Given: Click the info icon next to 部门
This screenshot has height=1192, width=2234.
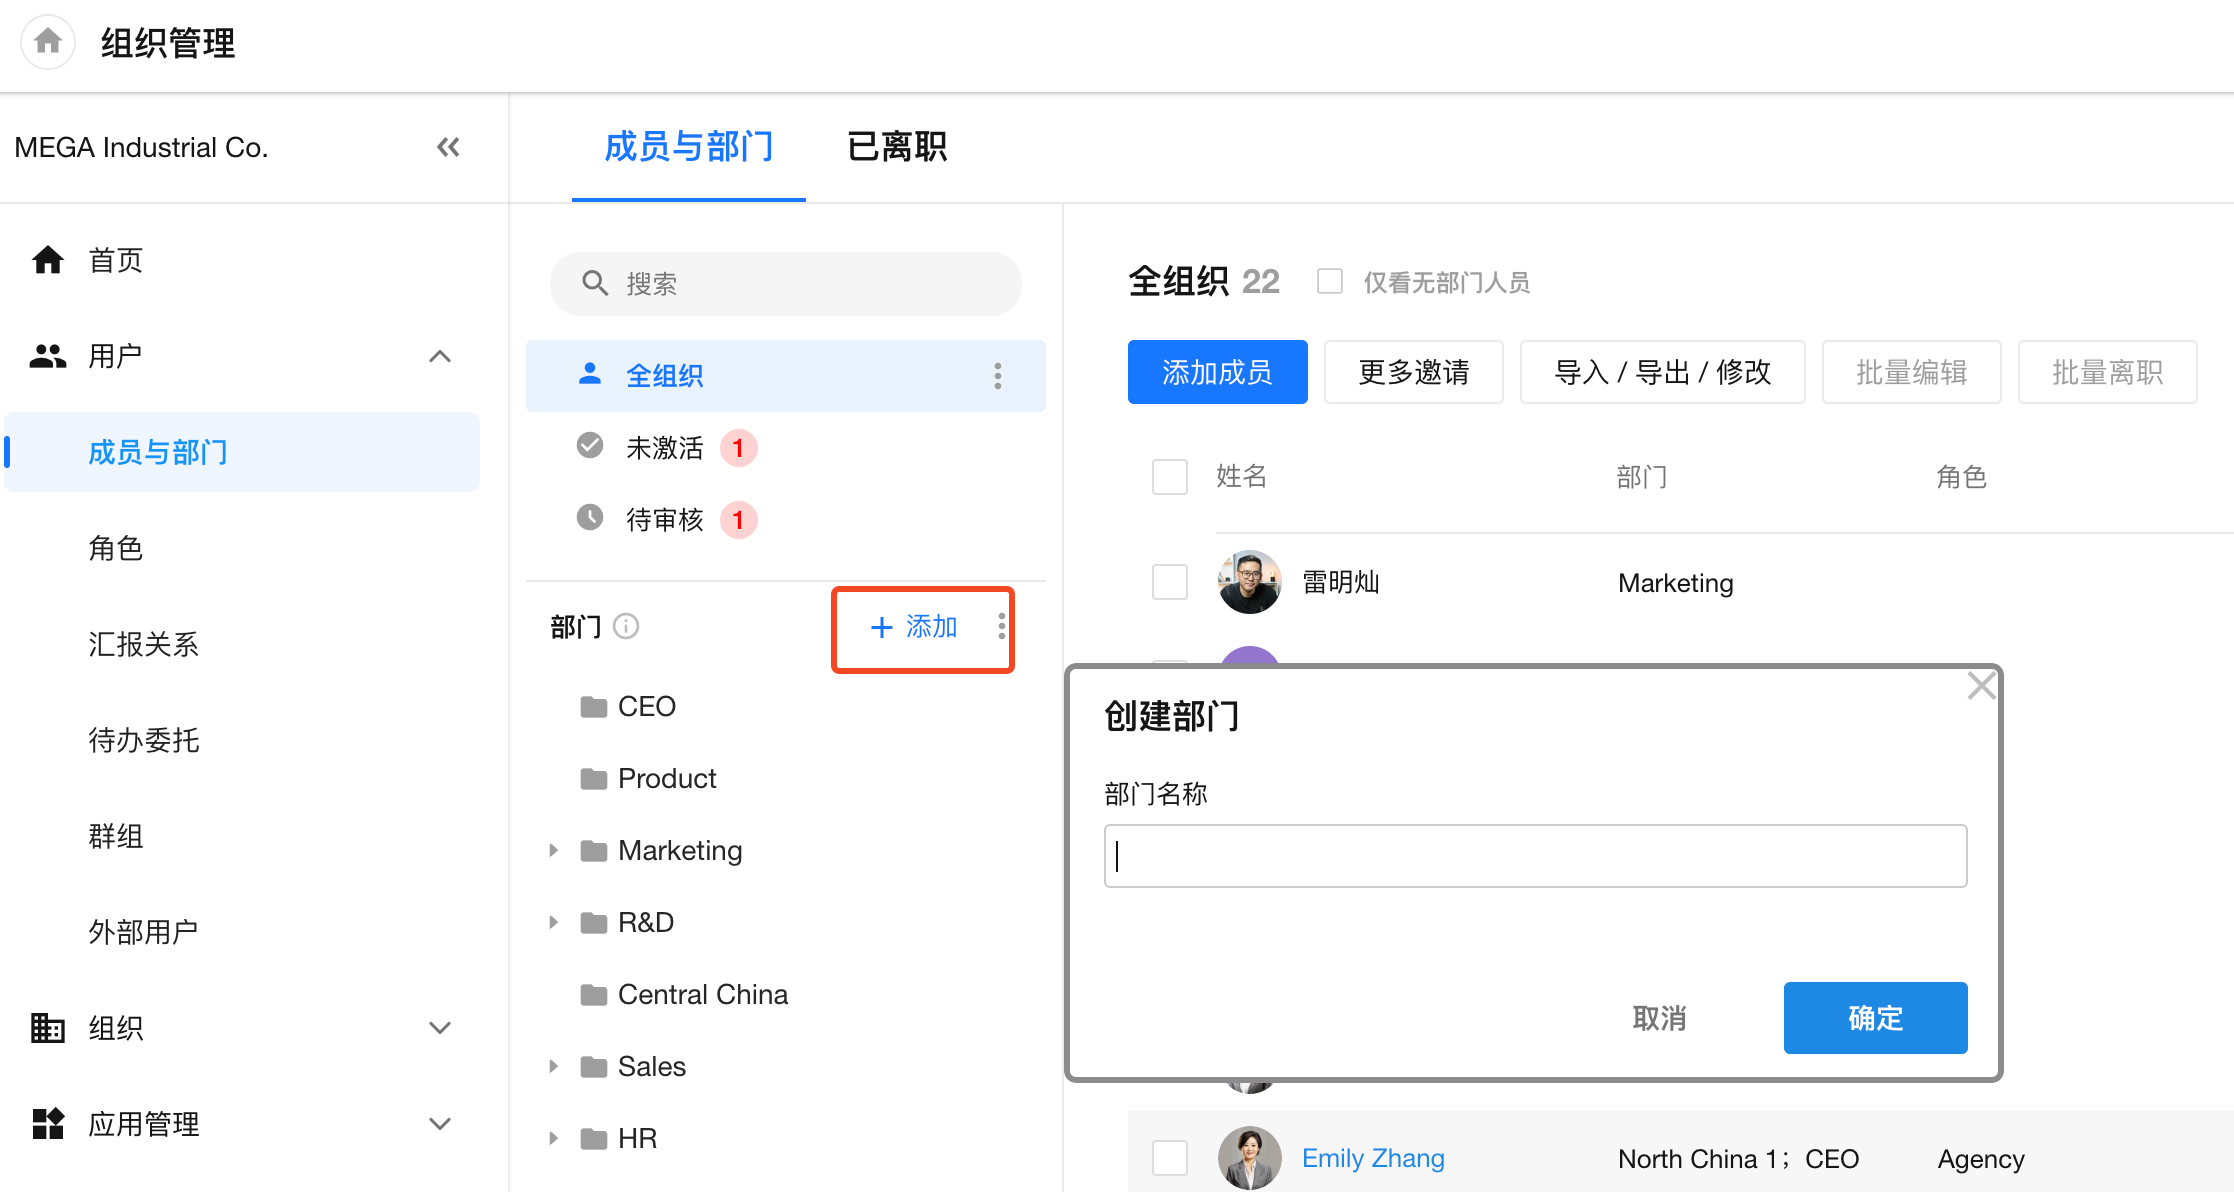Looking at the screenshot, I should [626, 626].
